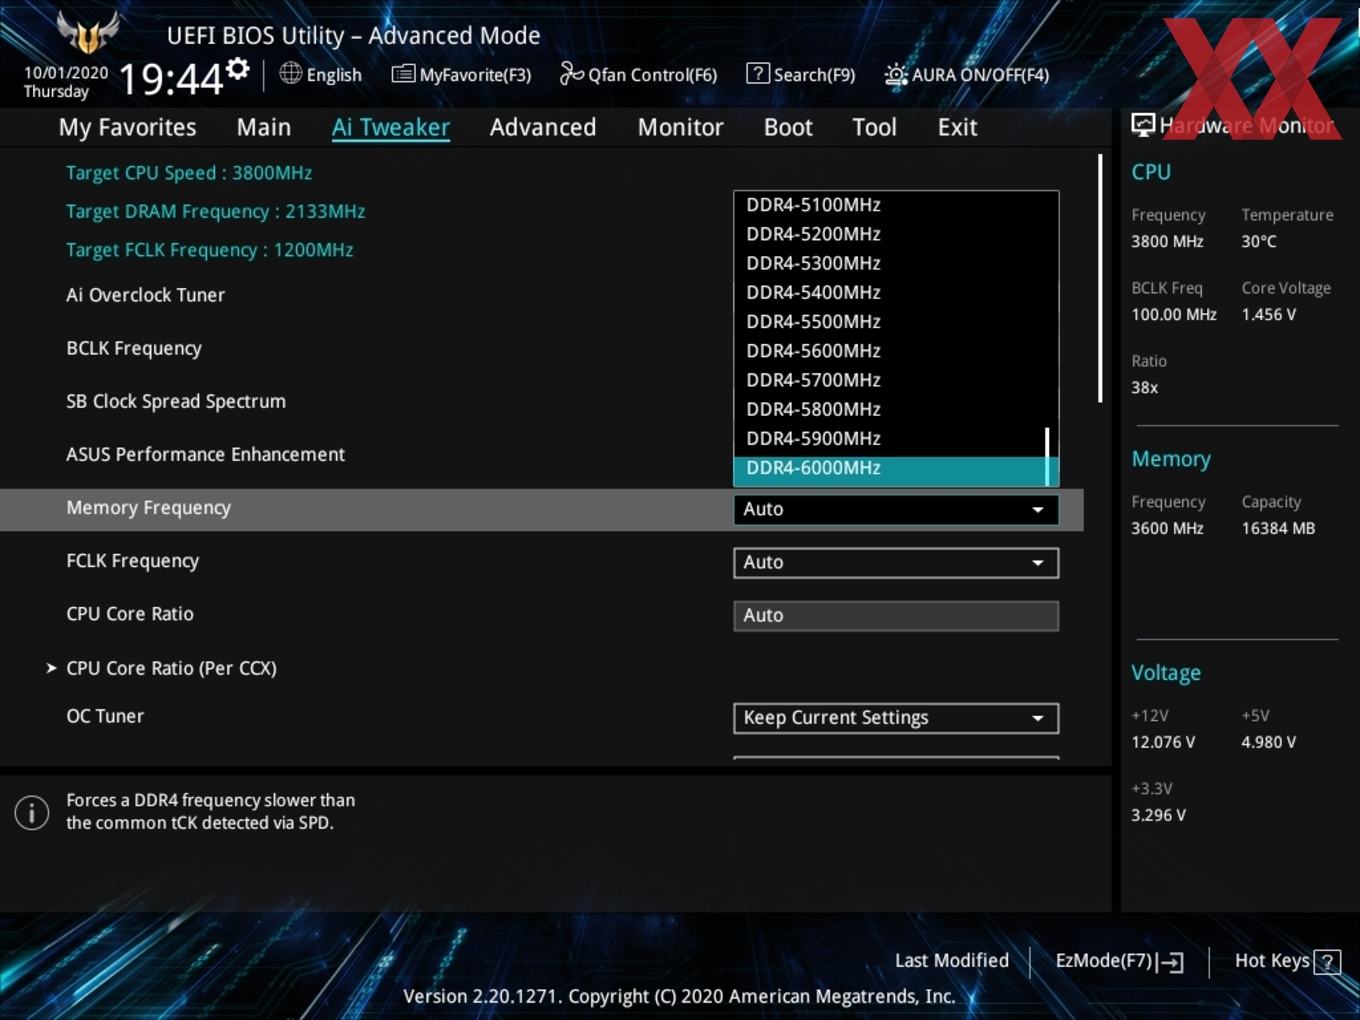Viewport: 1360px width, 1020px height.
Task: Select the SB Clock Spread Spectrum row
Action: [x=176, y=402]
